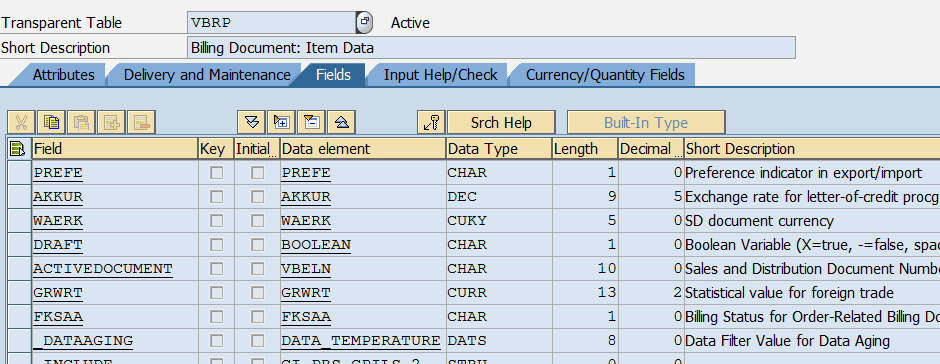Click the Insert Row toolbar icon

[112, 122]
